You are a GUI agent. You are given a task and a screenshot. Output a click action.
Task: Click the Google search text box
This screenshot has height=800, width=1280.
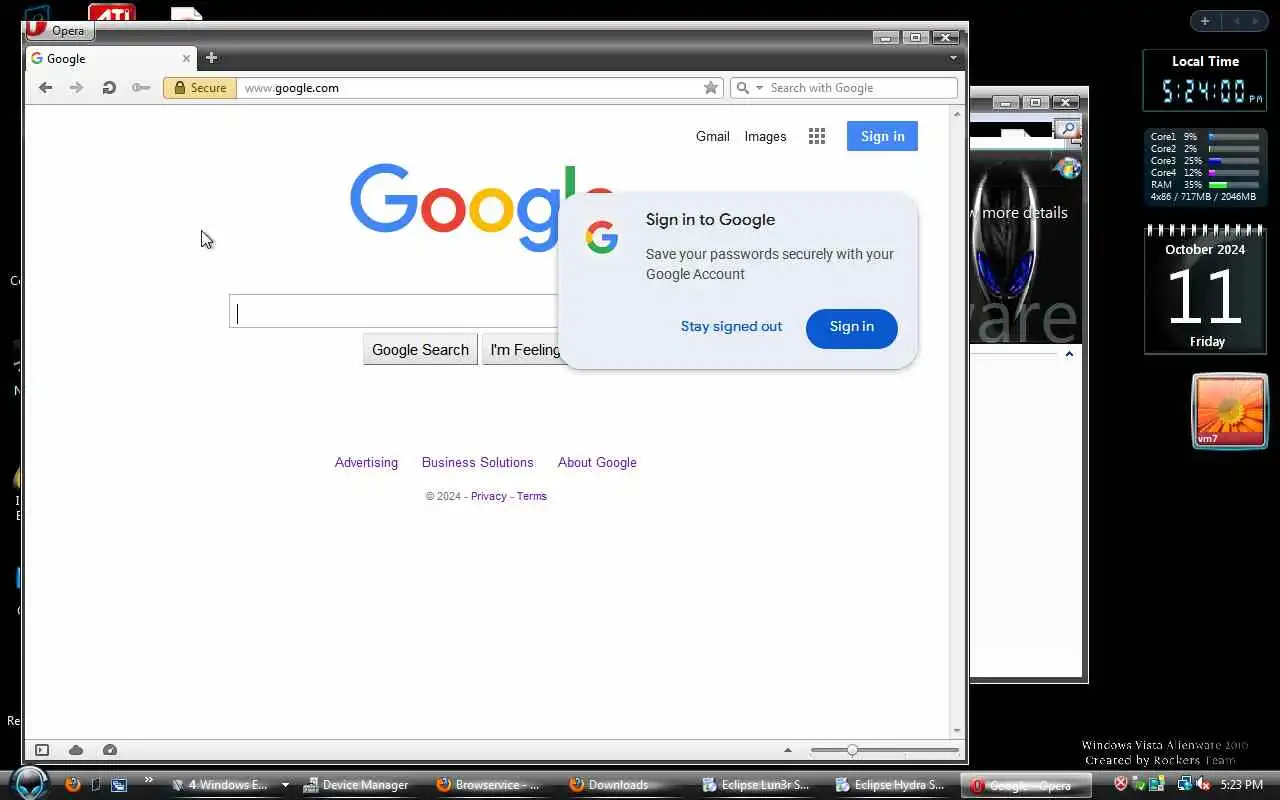point(394,312)
